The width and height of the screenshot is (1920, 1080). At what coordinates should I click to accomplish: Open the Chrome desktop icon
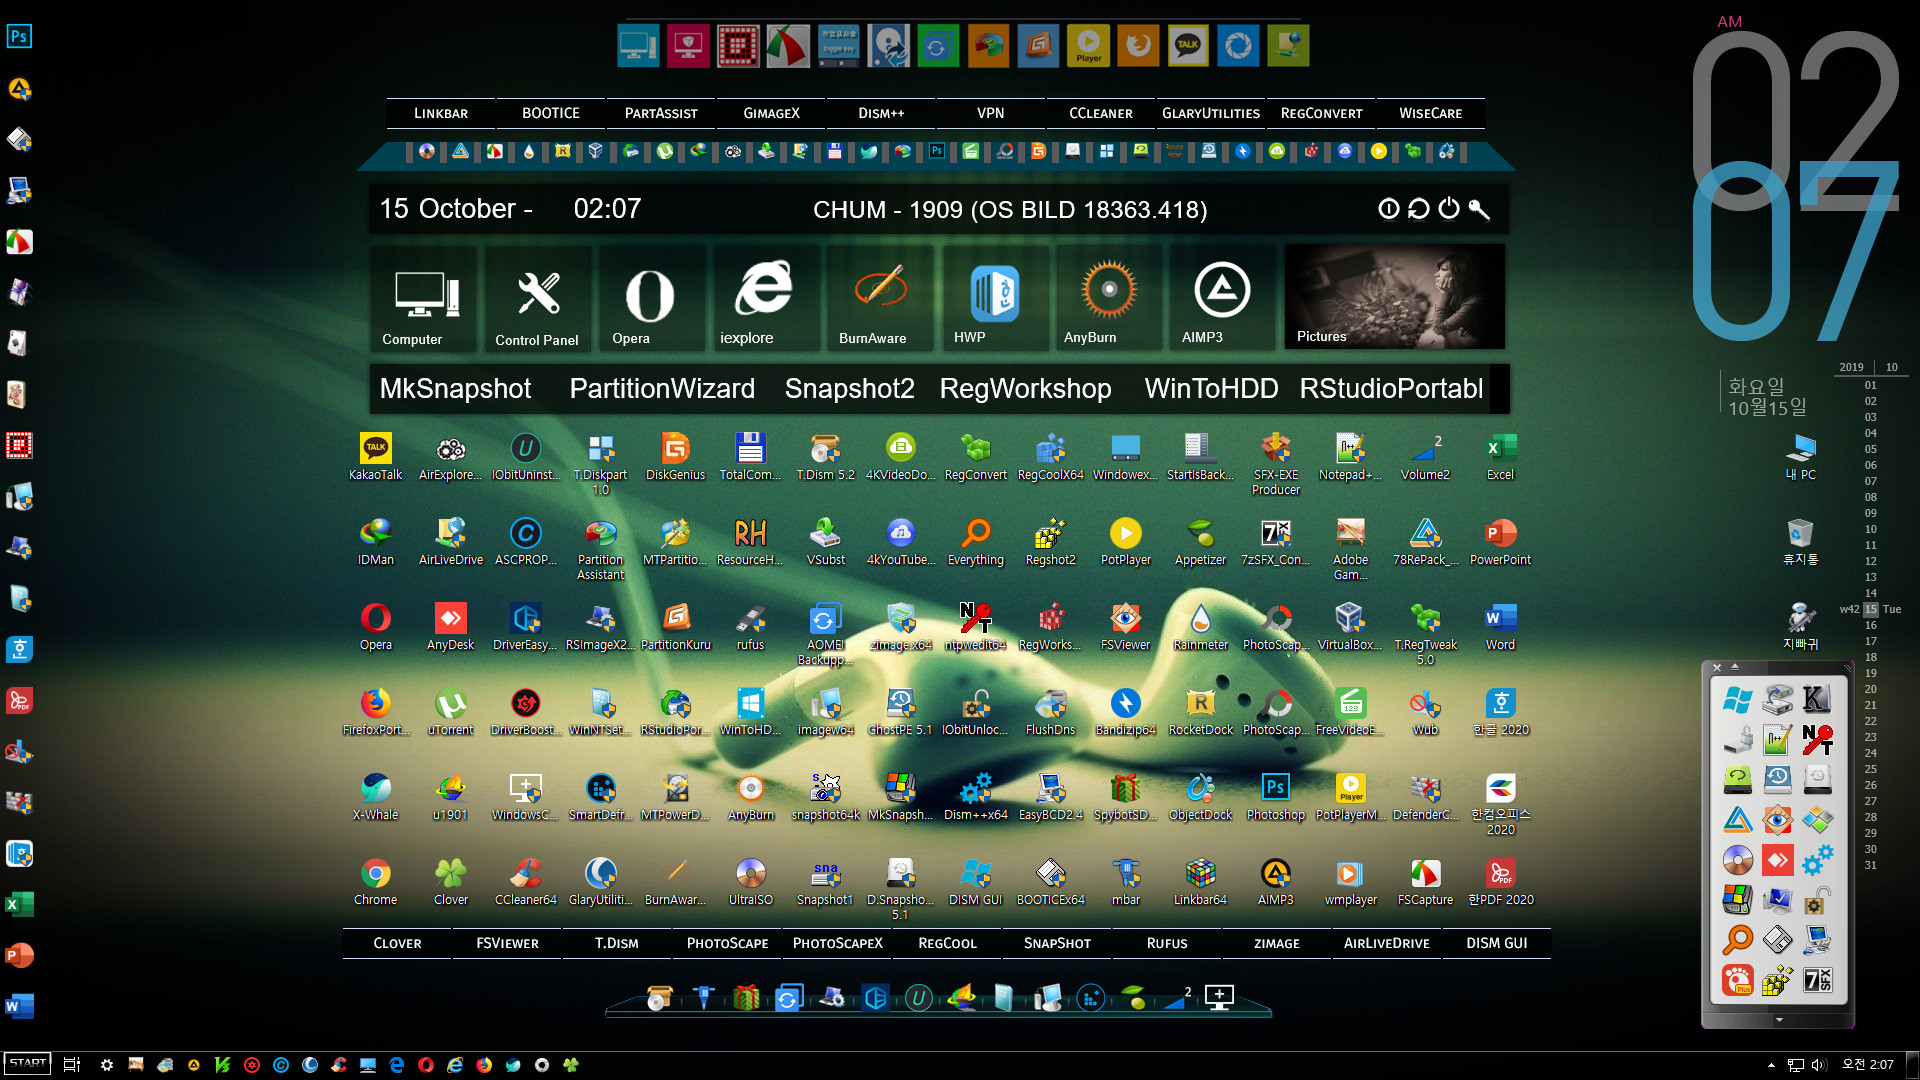375,882
